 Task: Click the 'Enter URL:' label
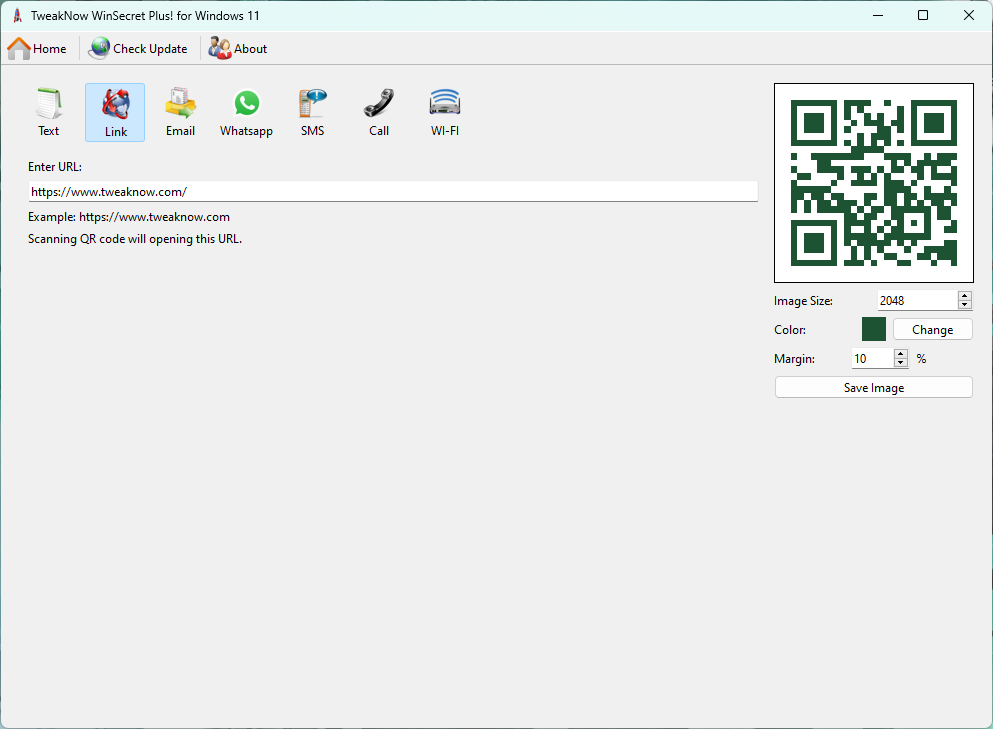[x=54, y=167]
